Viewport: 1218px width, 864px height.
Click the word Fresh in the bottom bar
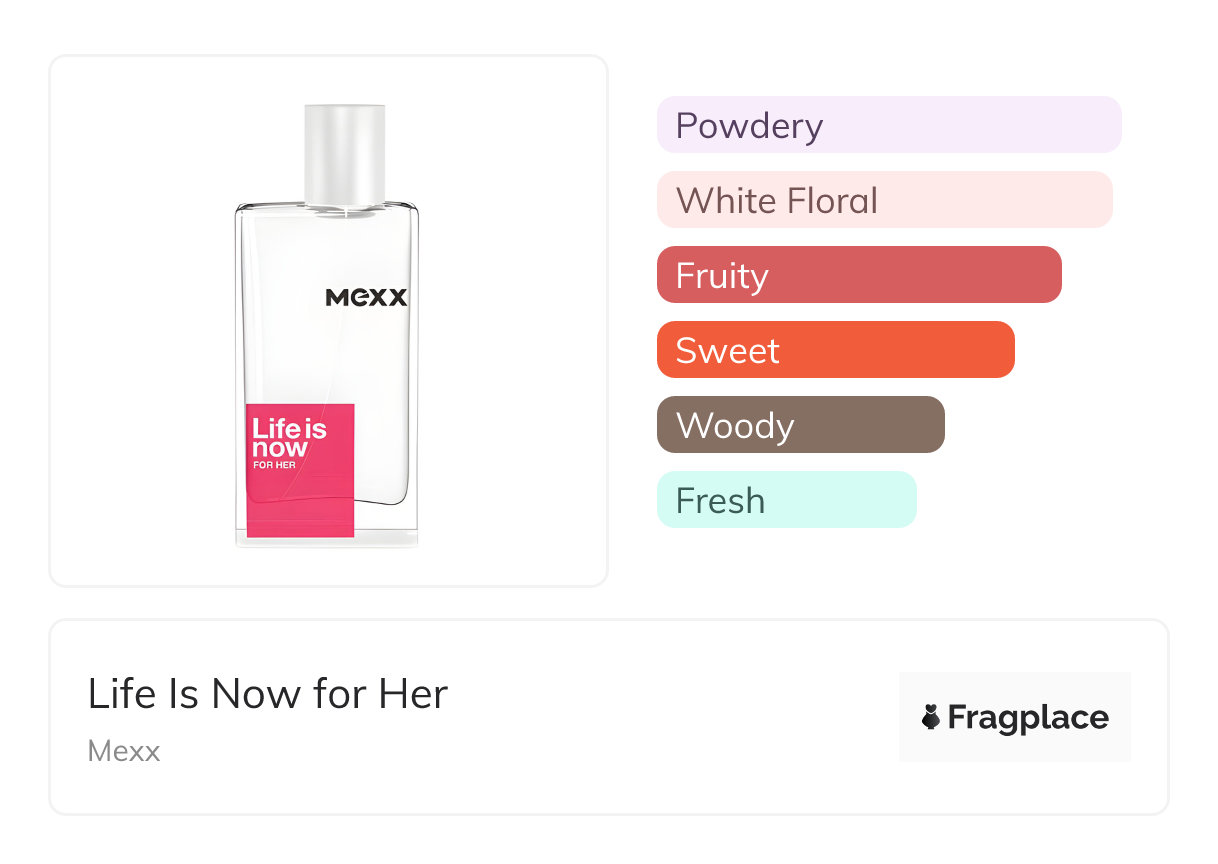pyautogui.click(x=720, y=501)
